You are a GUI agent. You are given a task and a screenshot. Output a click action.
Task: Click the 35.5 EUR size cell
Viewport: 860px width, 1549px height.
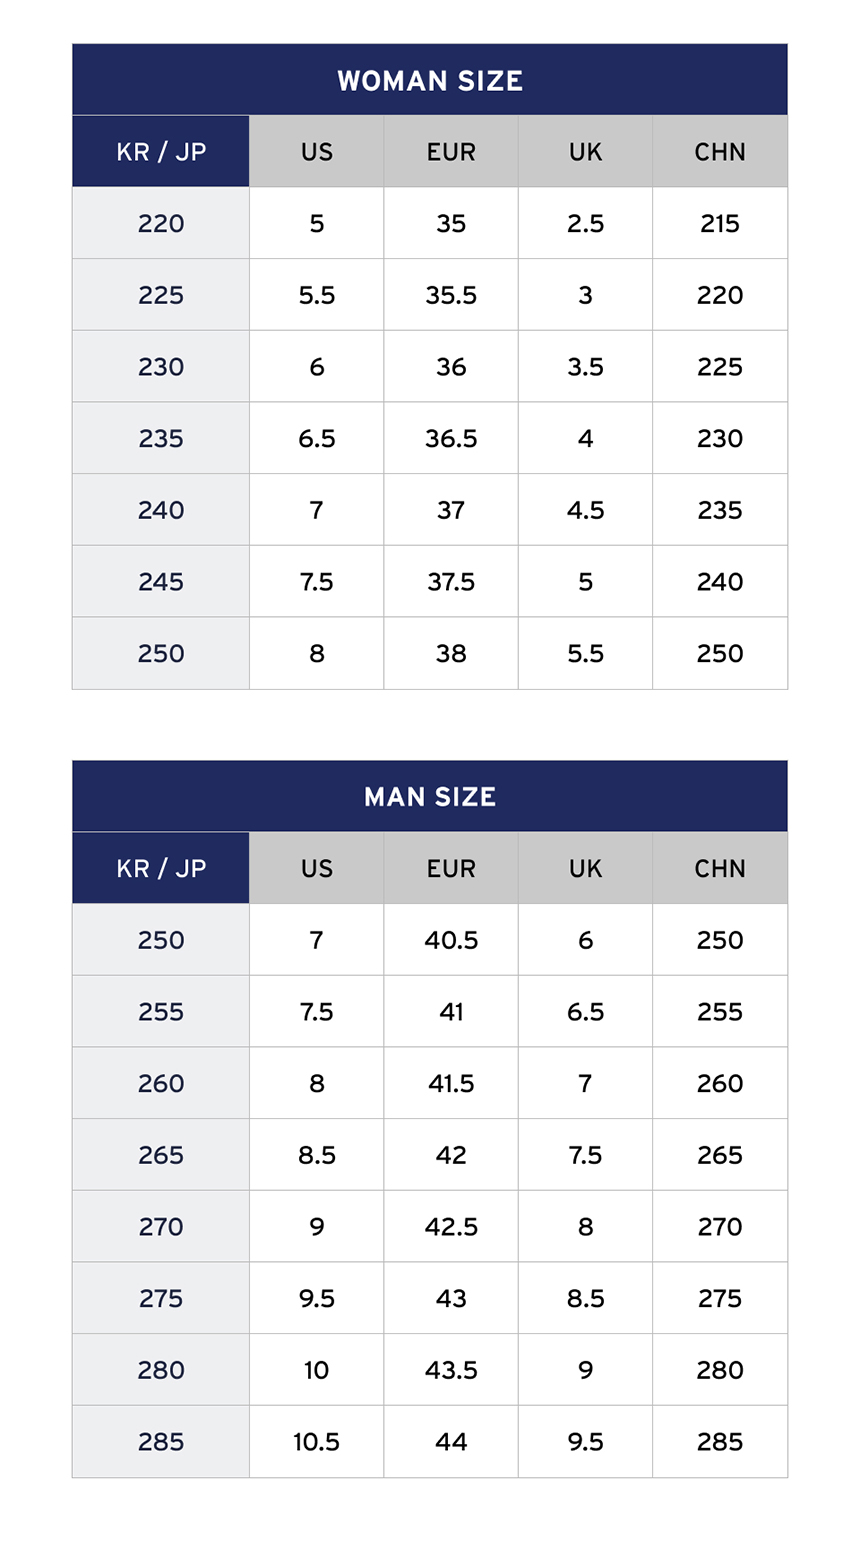[x=451, y=295]
